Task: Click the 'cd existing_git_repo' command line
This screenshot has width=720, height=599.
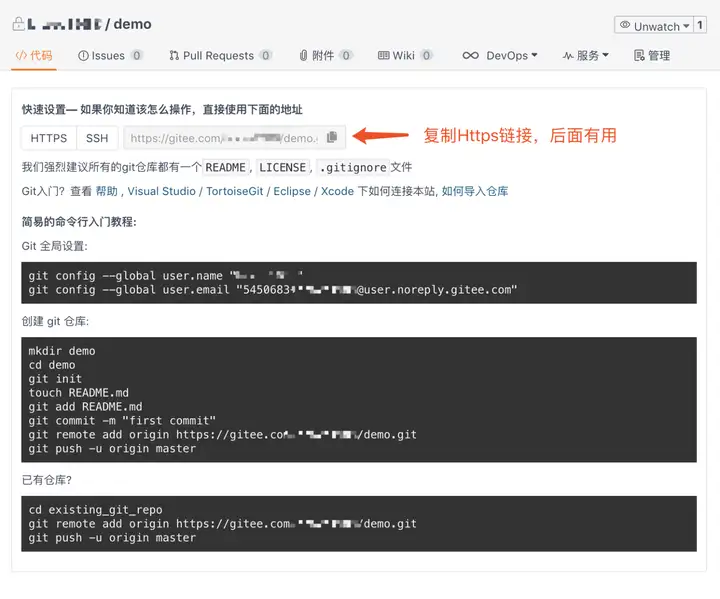Action: 96,510
